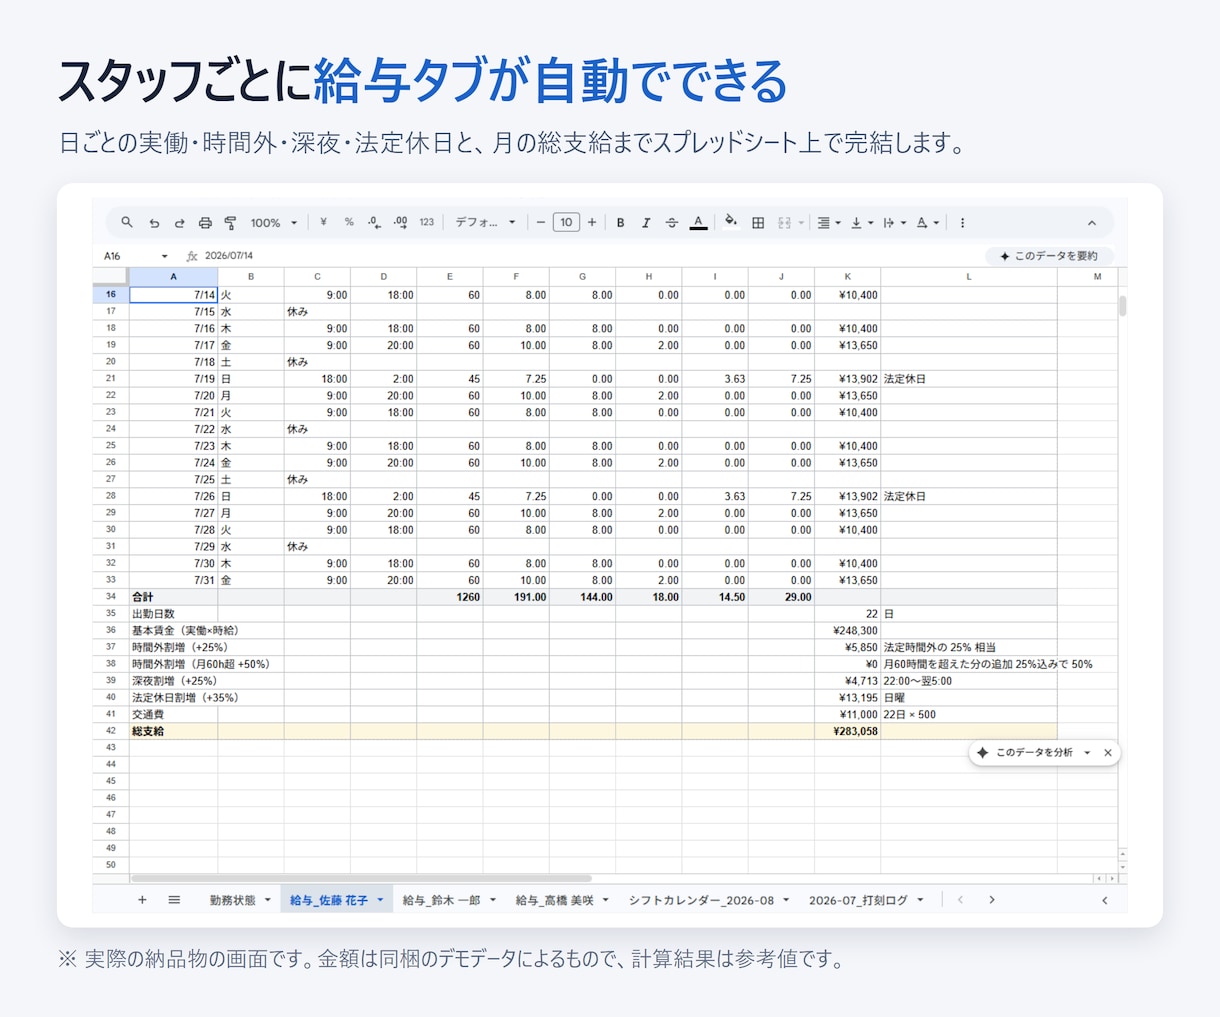Open text rotation dropdown
Image resolution: width=1220 pixels, height=1017 pixels.
pos(927,223)
